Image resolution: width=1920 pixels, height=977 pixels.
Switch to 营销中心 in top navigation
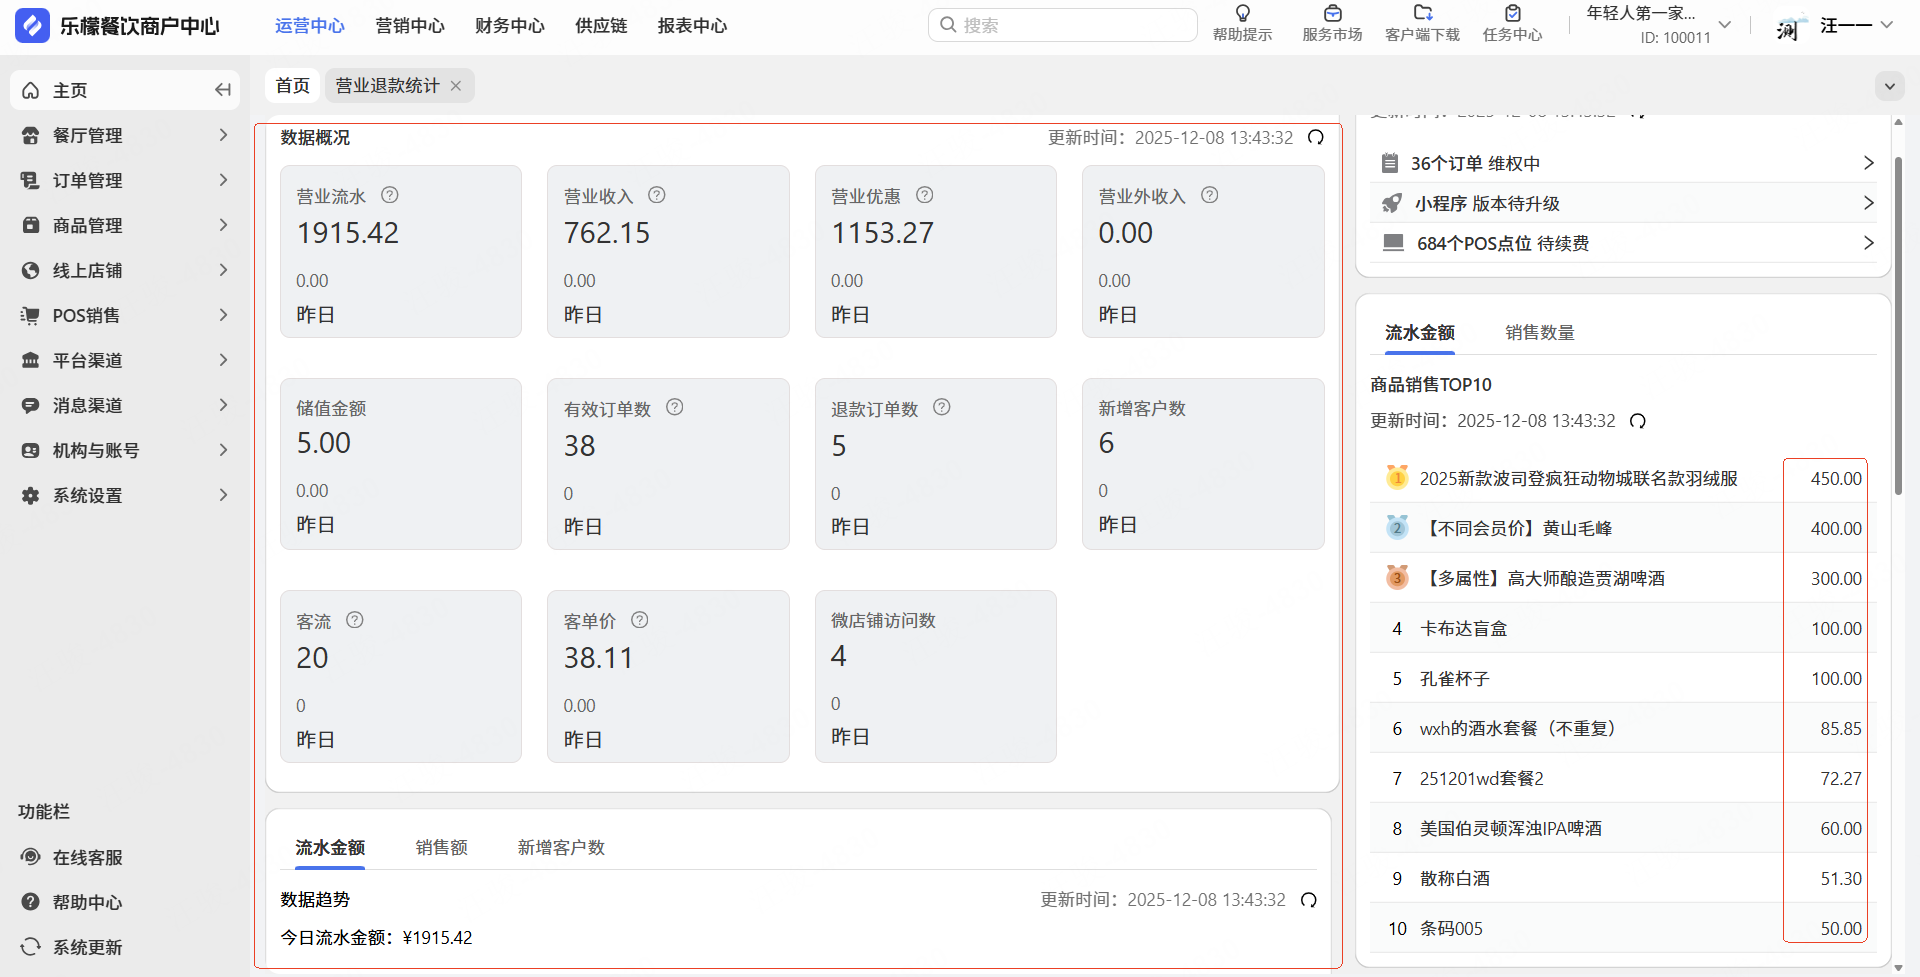coord(410,26)
